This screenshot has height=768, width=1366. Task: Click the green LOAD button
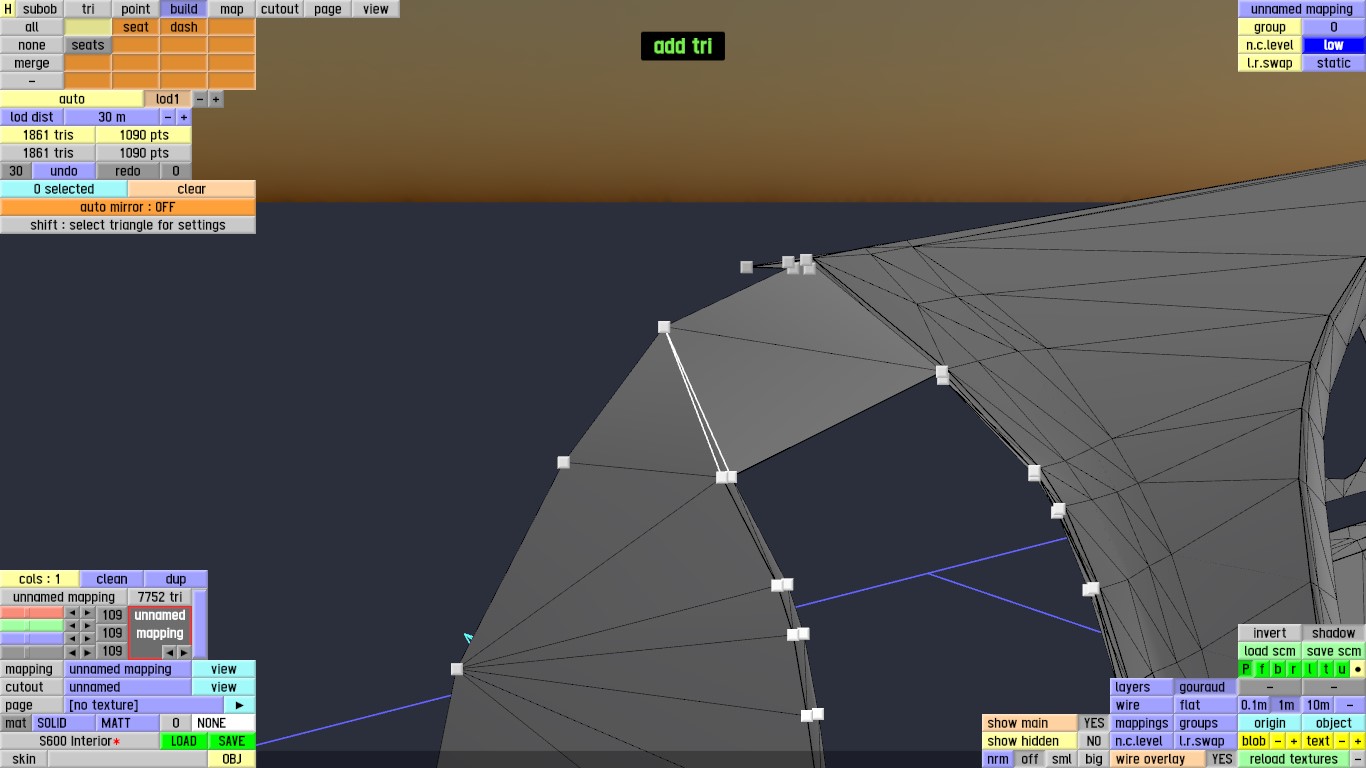coord(184,741)
